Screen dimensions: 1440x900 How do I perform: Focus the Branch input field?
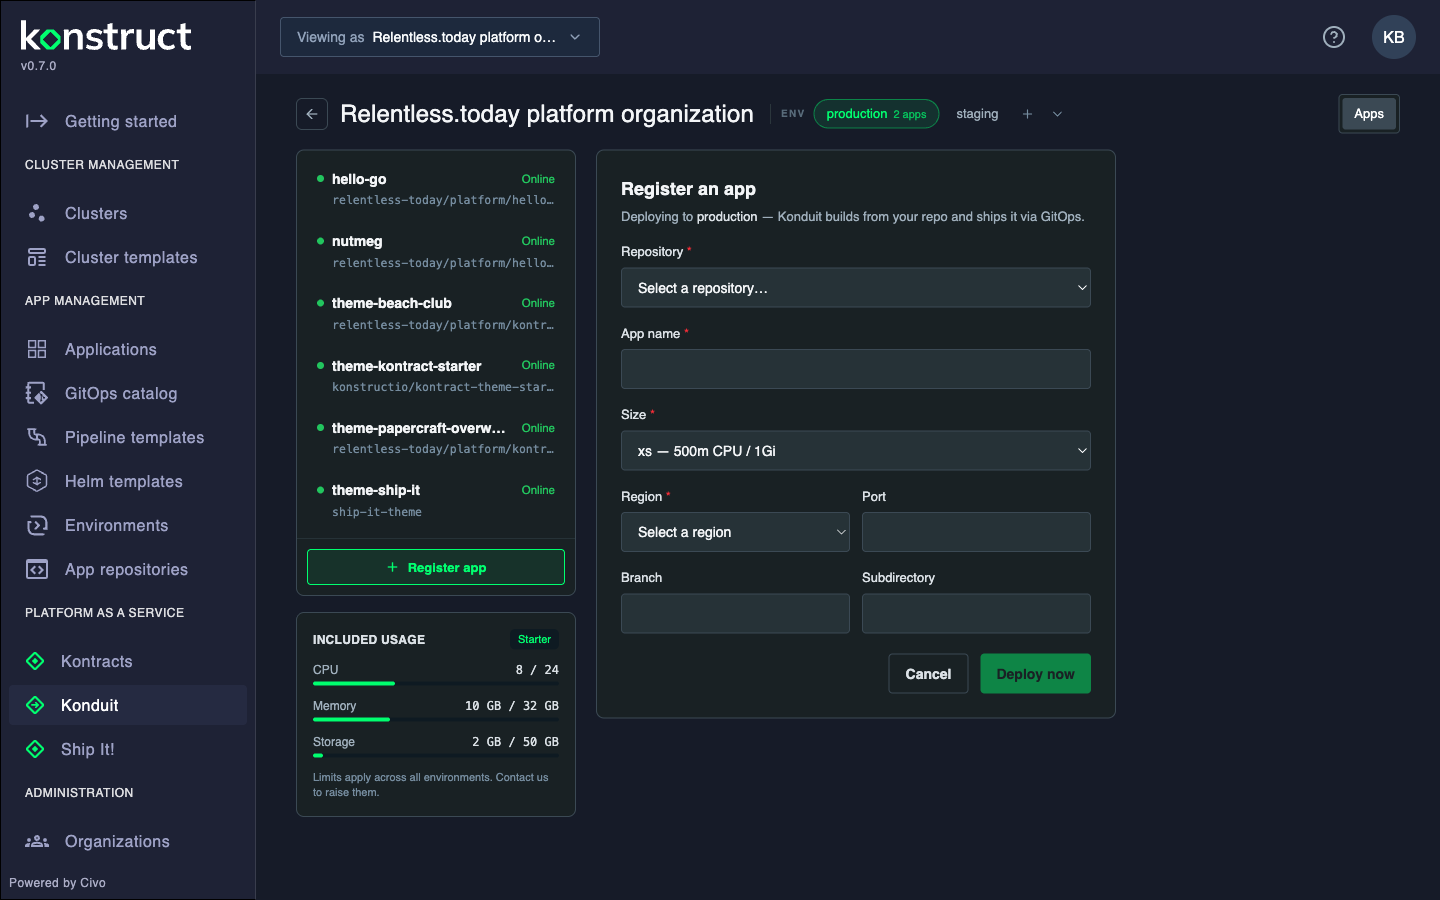735,613
